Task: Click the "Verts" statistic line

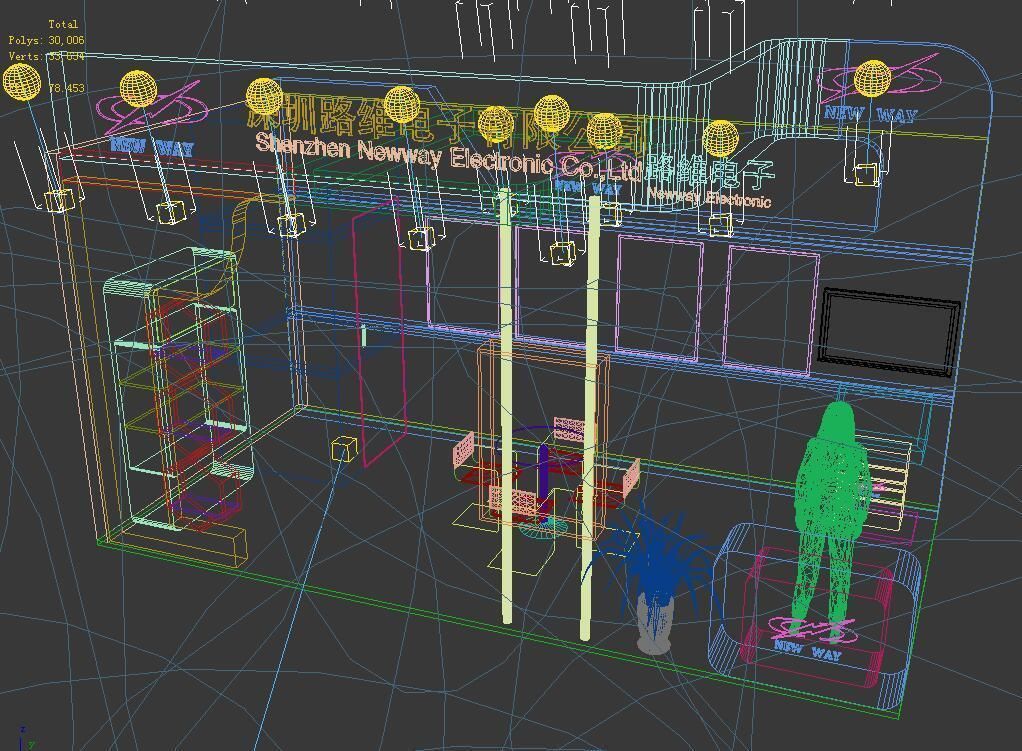Action: (x=46, y=56)
